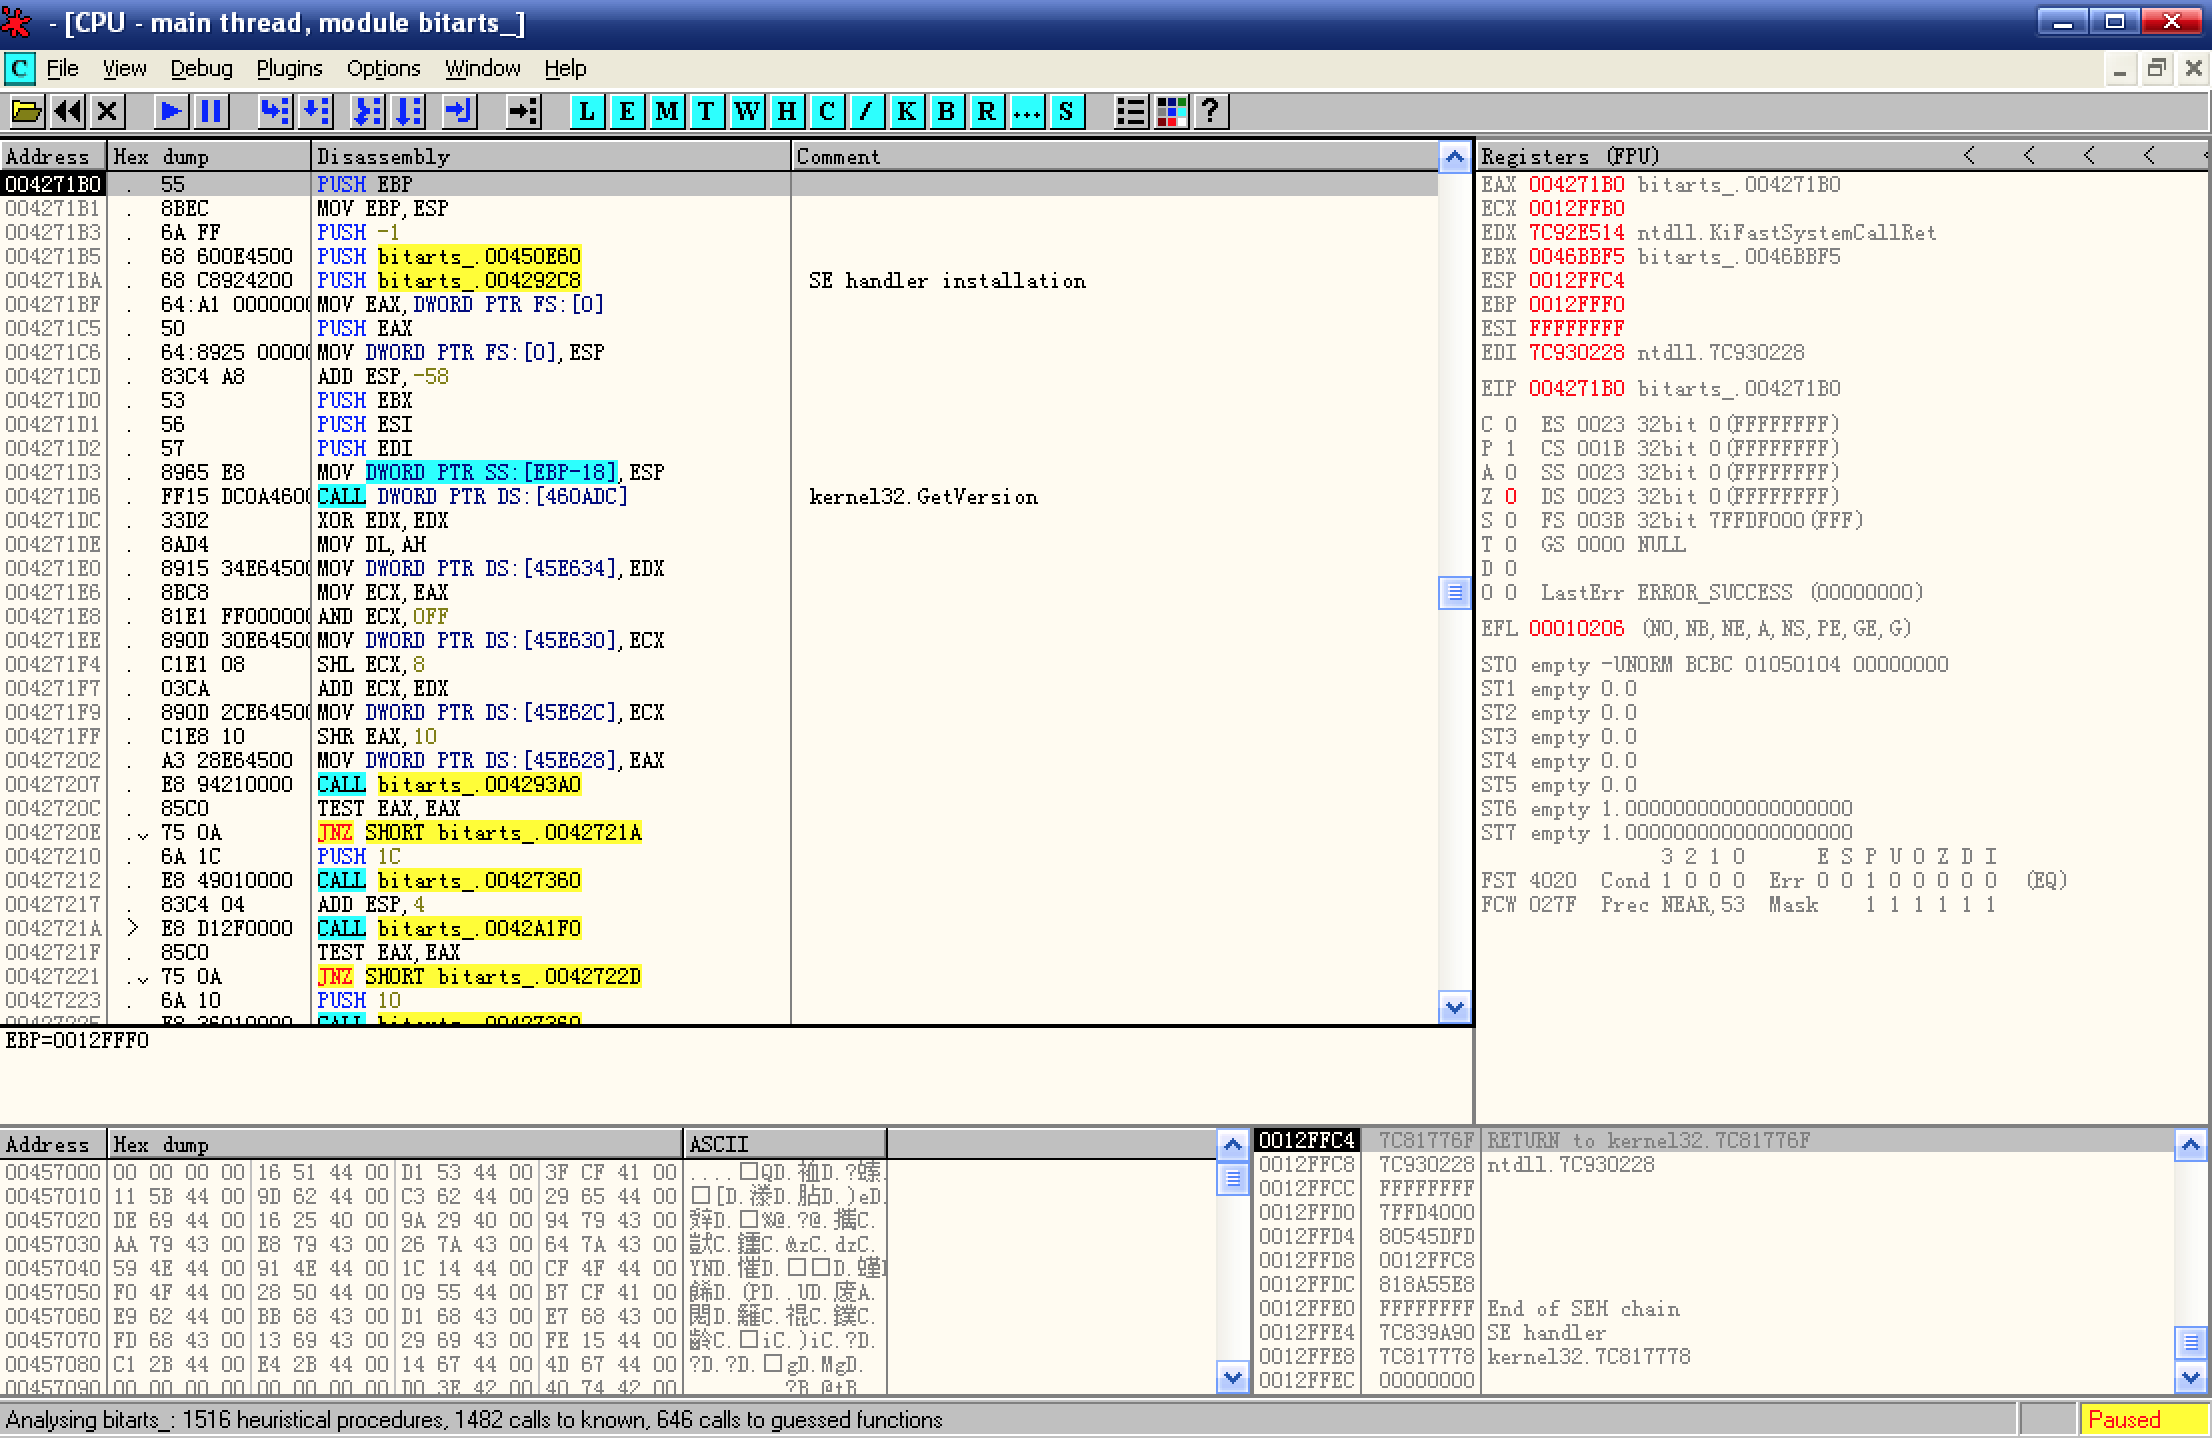Open Go to address arrow icon
The image size is (2212, 1438).
[x=523, y=111]
